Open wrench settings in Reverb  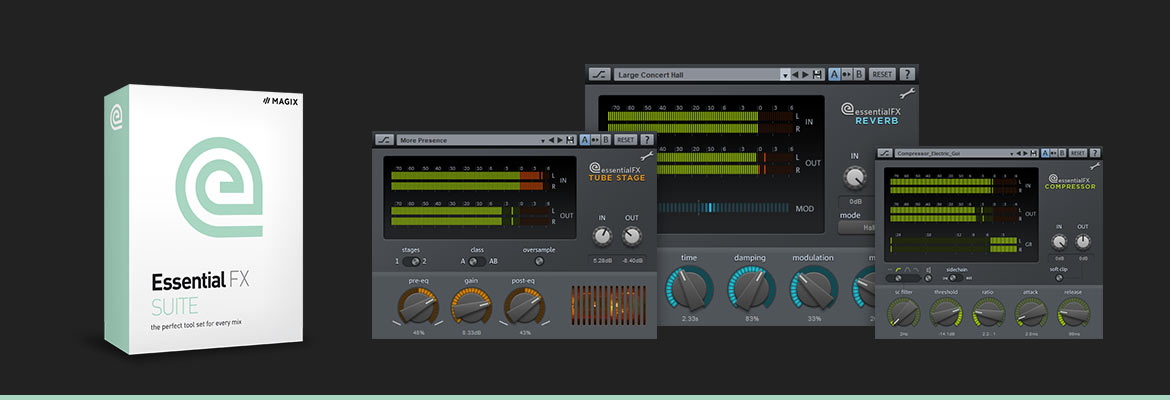point(907,94)
